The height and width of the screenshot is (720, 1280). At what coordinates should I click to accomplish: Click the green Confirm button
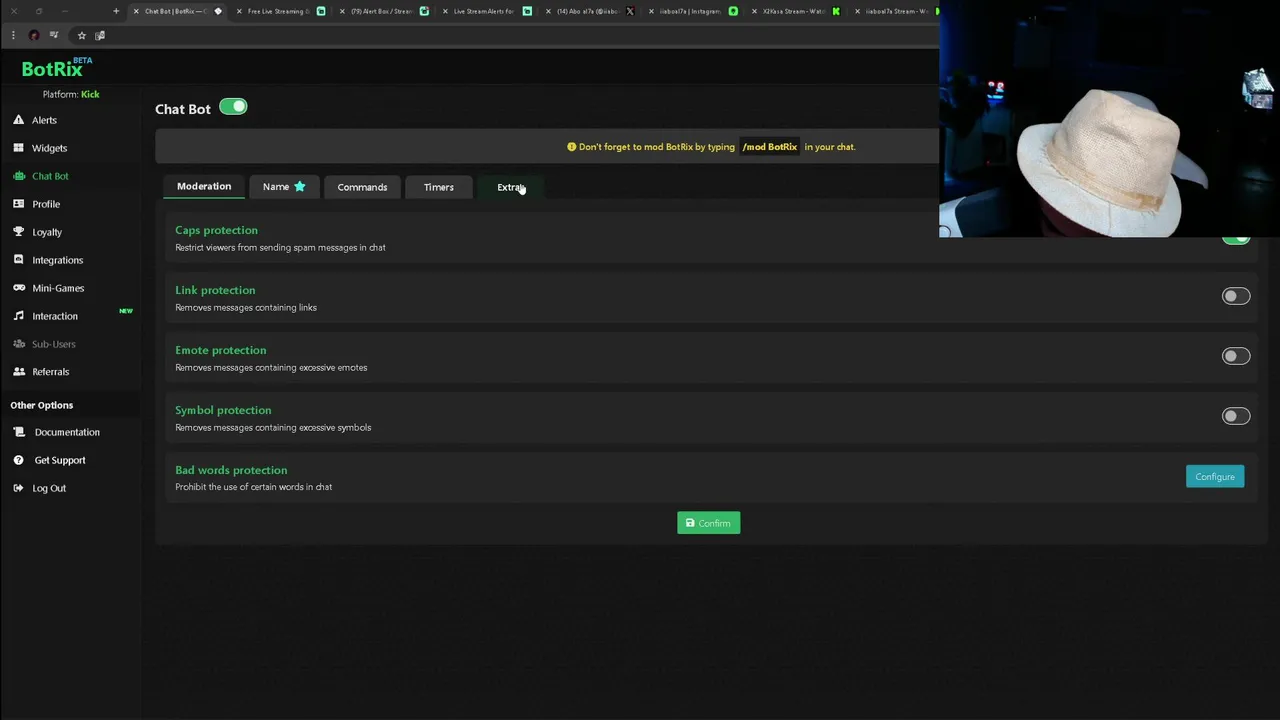click(709, 523)
